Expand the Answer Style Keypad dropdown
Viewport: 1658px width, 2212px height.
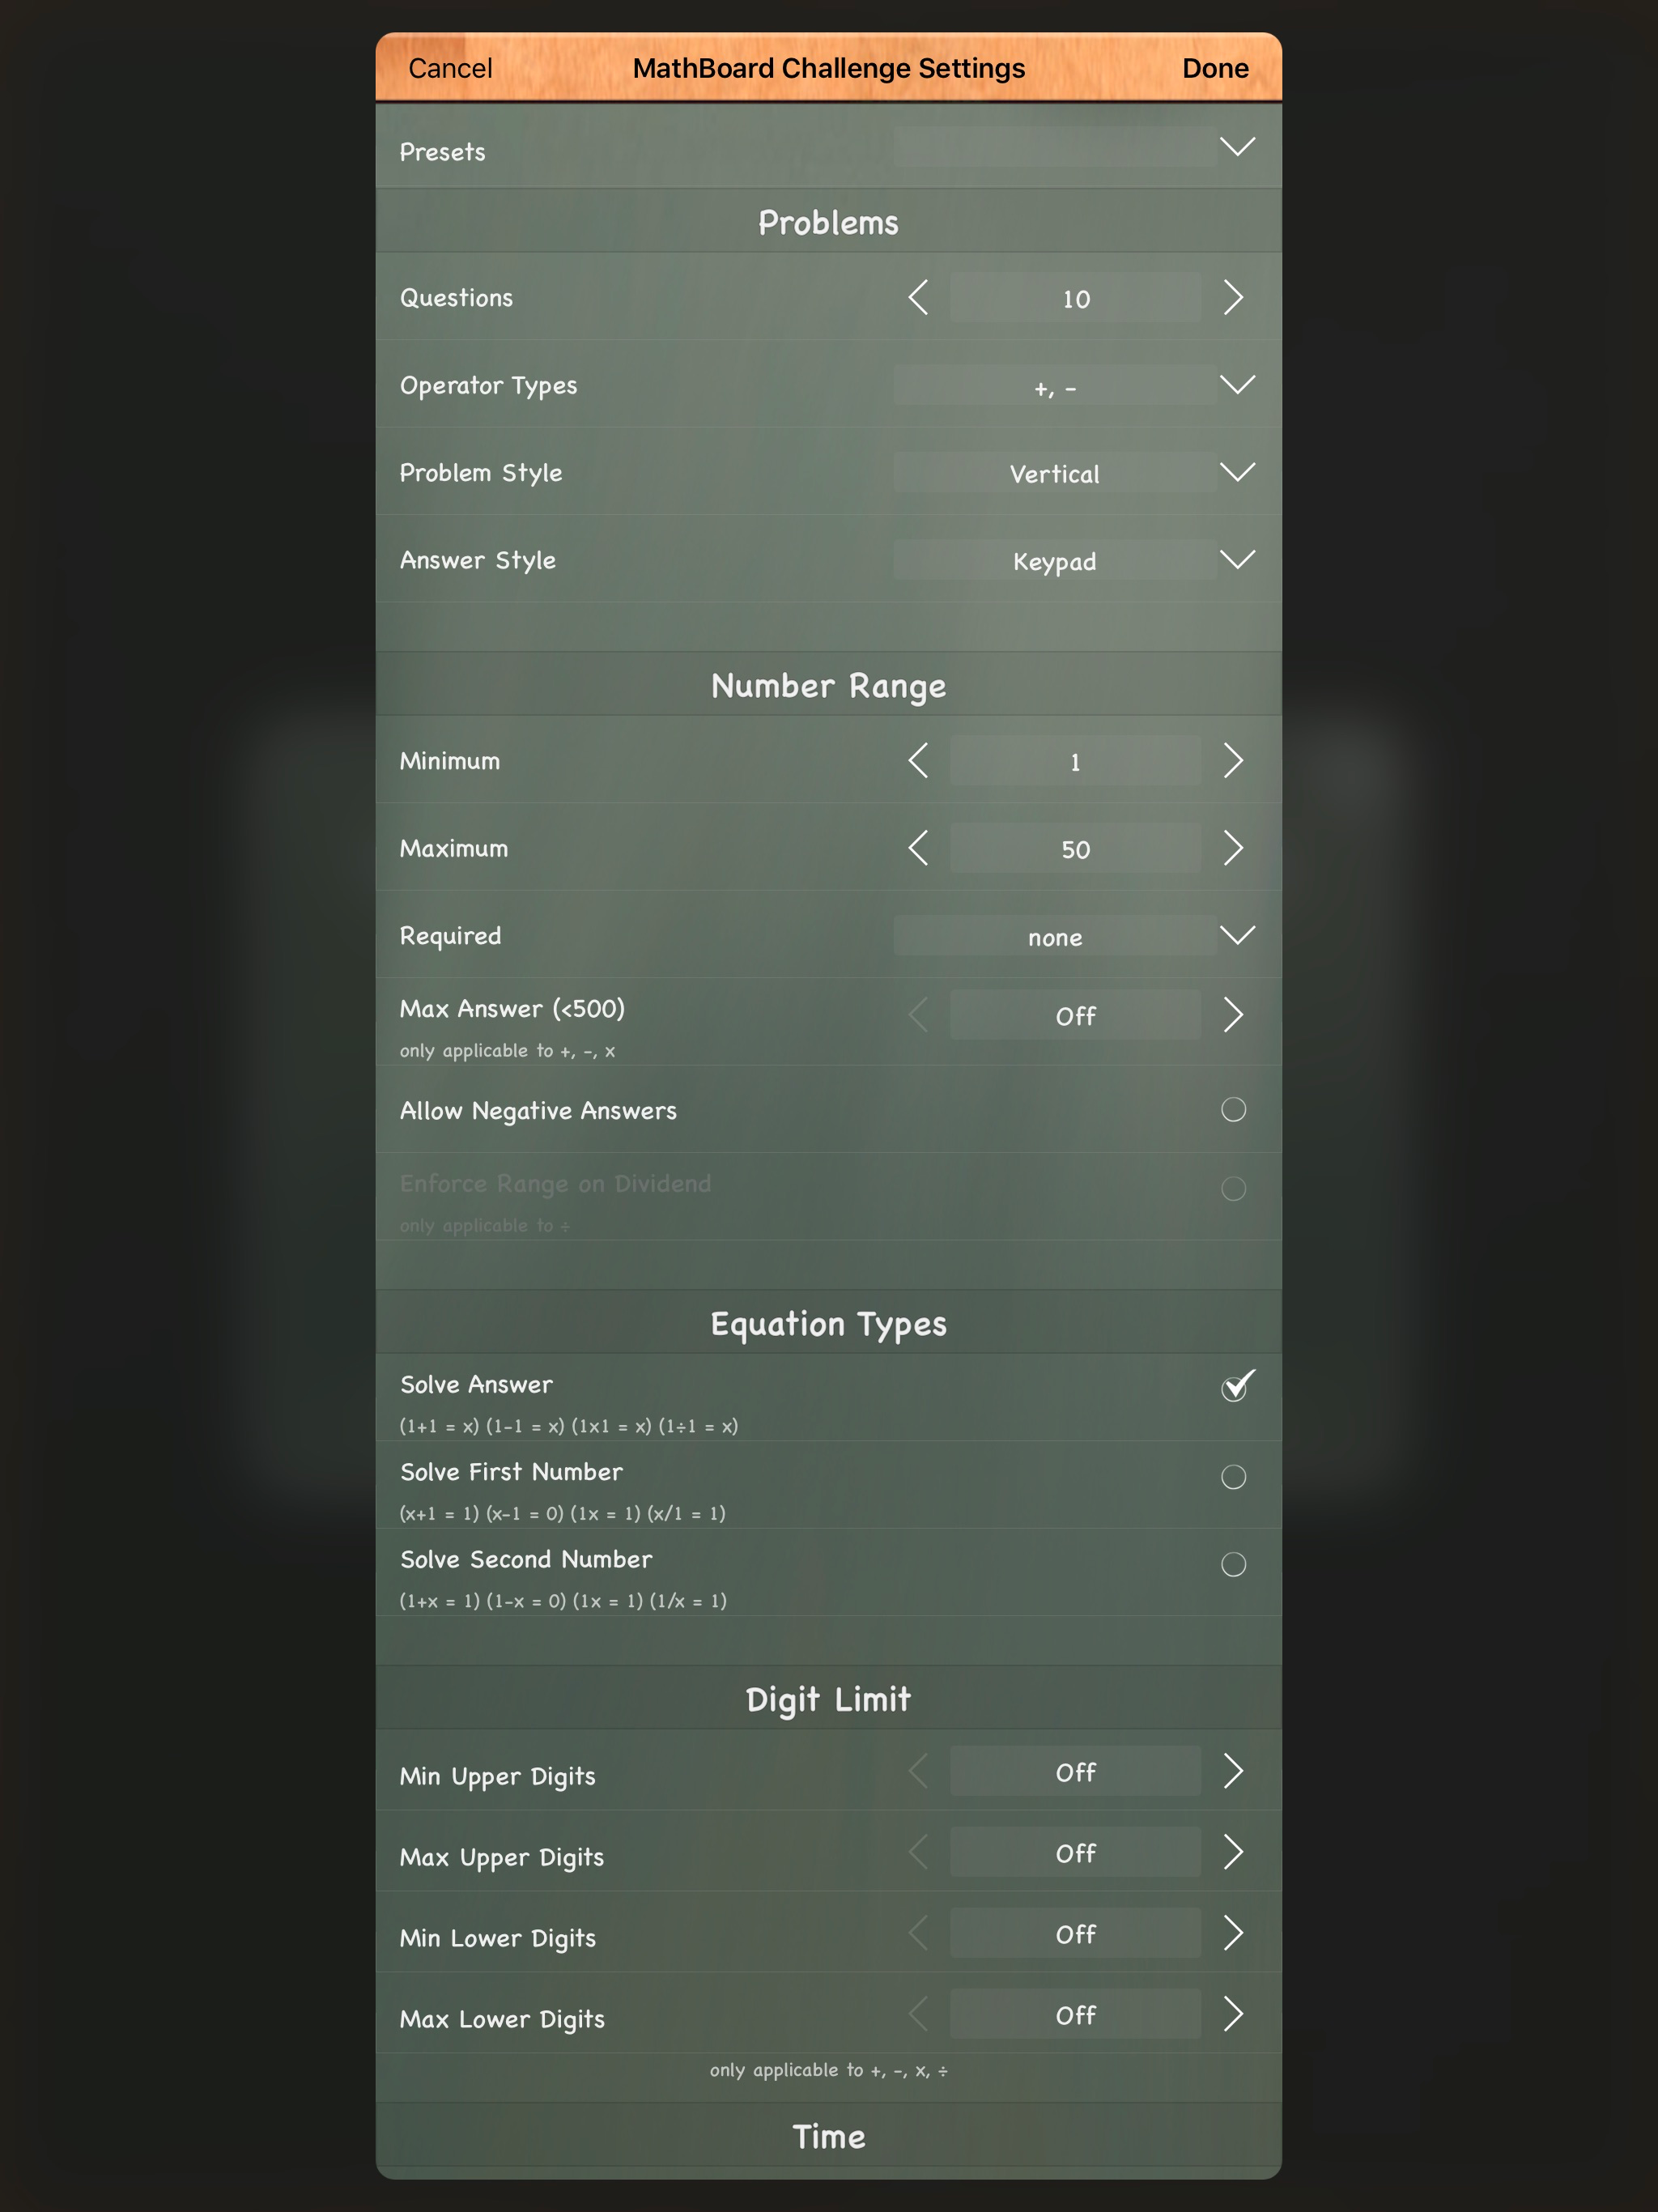(x=1237, y=560)
